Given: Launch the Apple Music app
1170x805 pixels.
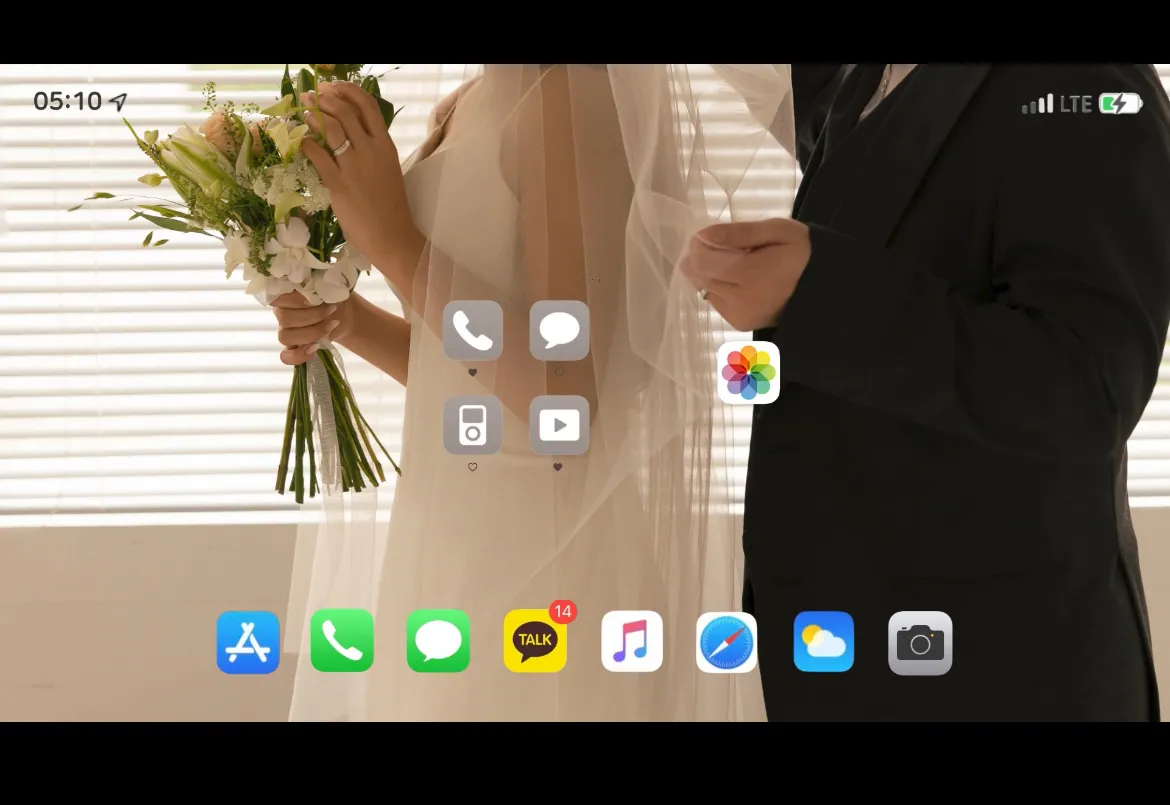Looking at the screenshot, I should pos(631,641).
